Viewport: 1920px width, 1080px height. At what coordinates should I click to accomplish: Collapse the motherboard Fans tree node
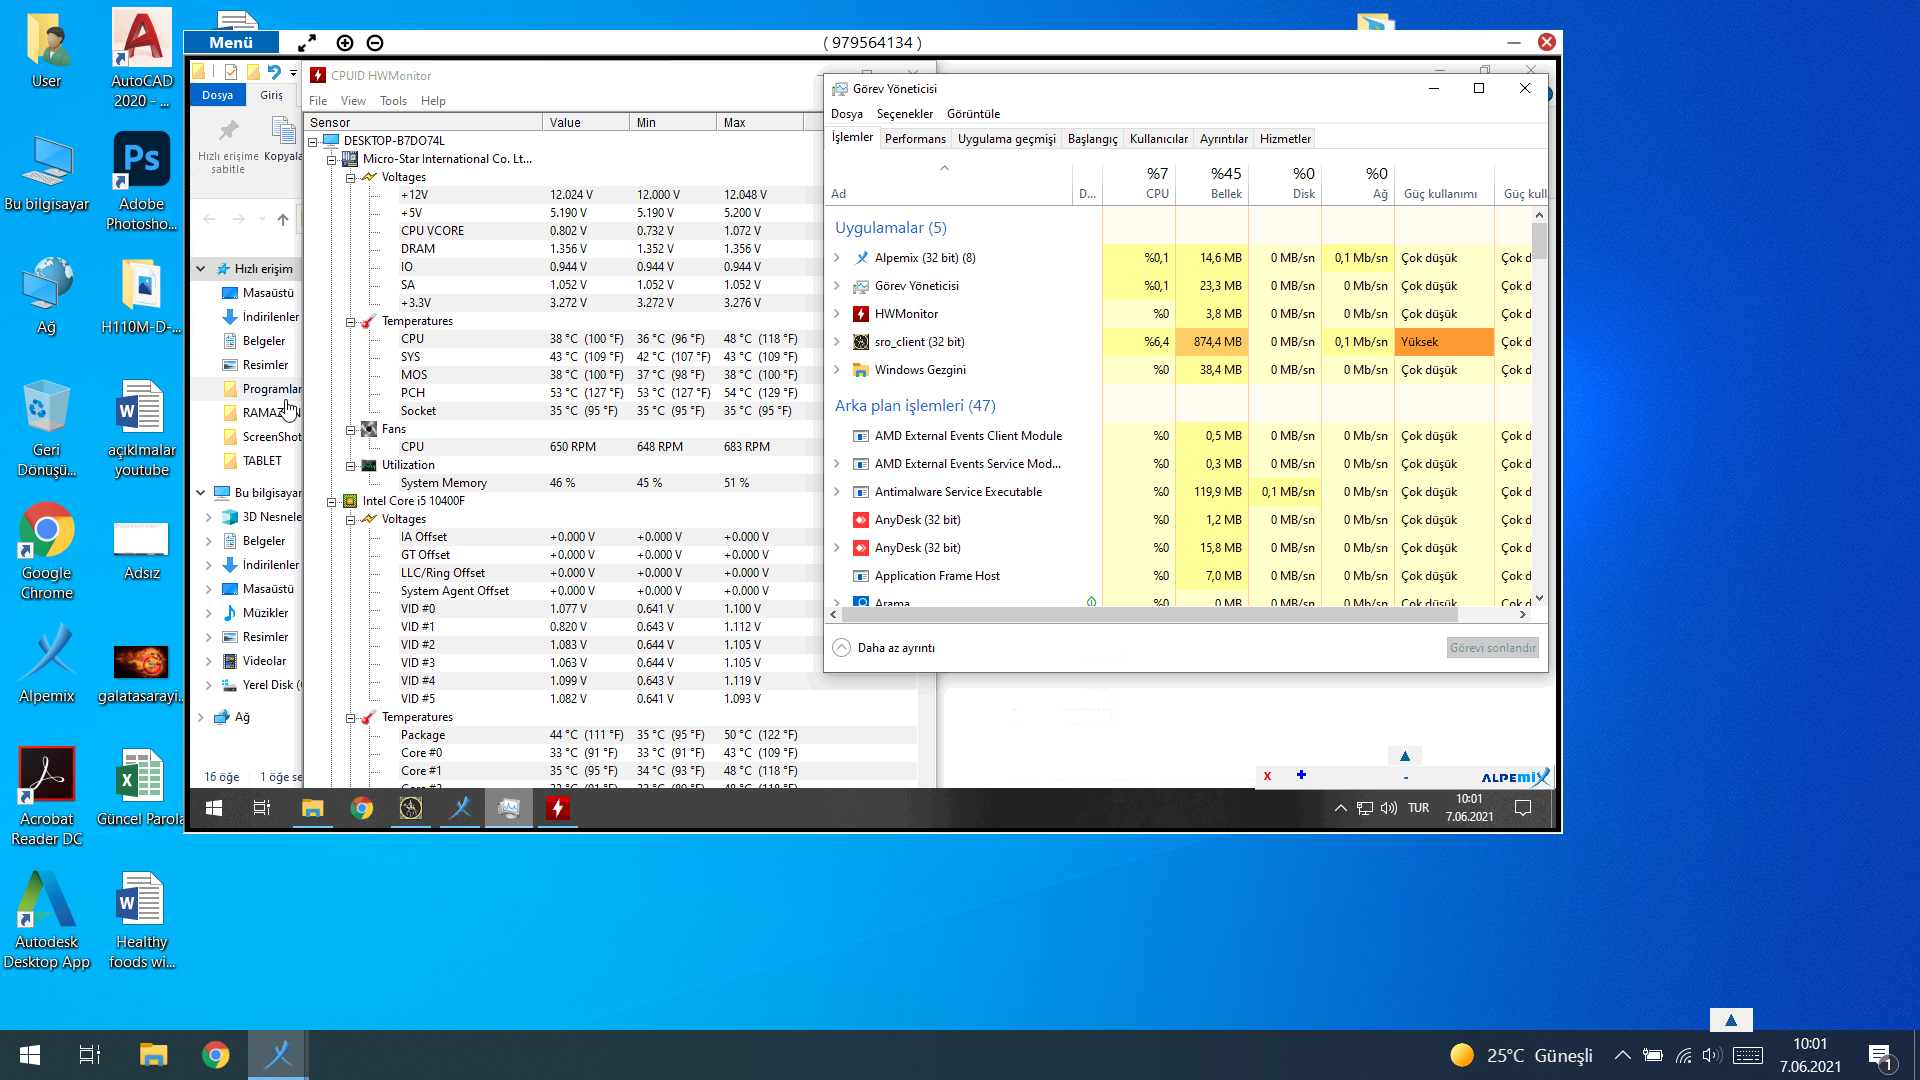[x=350, y=429]
